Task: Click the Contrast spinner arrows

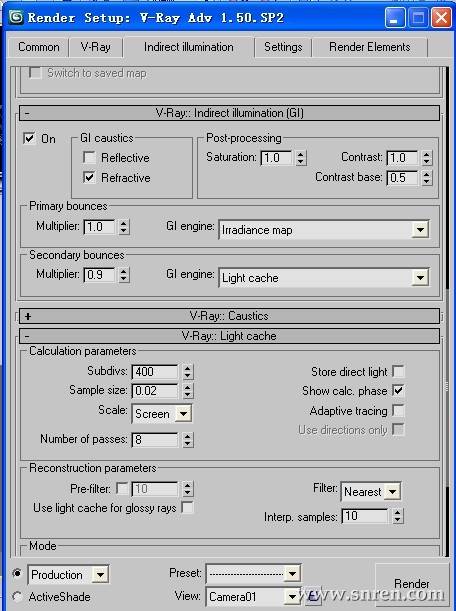Action: pyautogui.click(x=427, y=158)
